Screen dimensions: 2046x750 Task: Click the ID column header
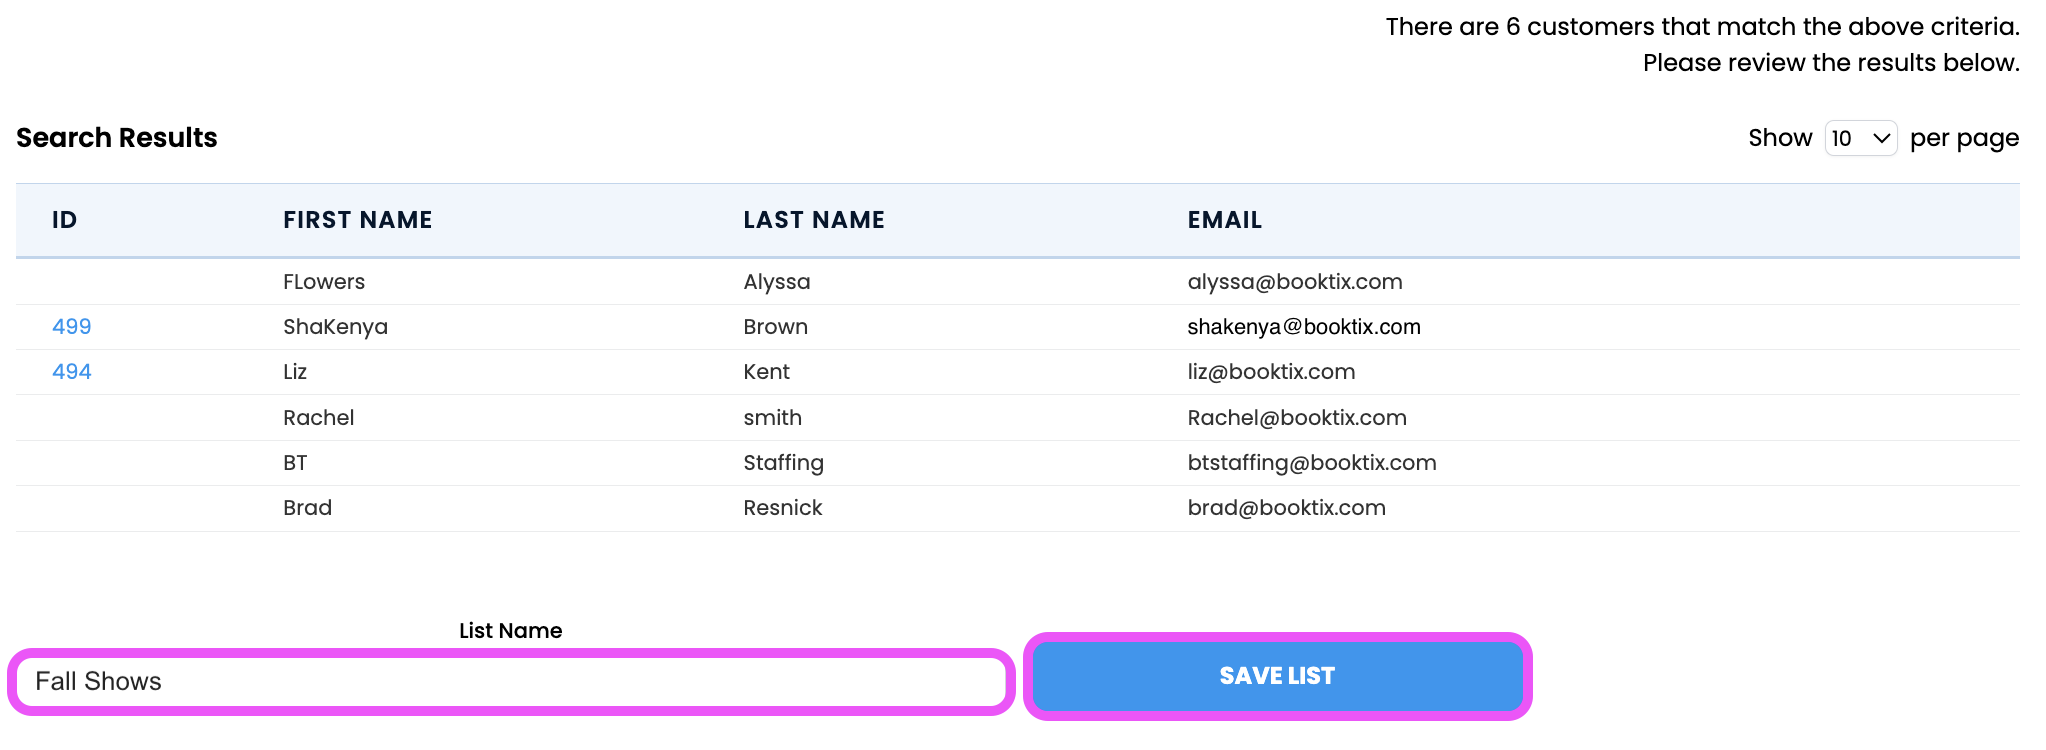tap(65, 220)
